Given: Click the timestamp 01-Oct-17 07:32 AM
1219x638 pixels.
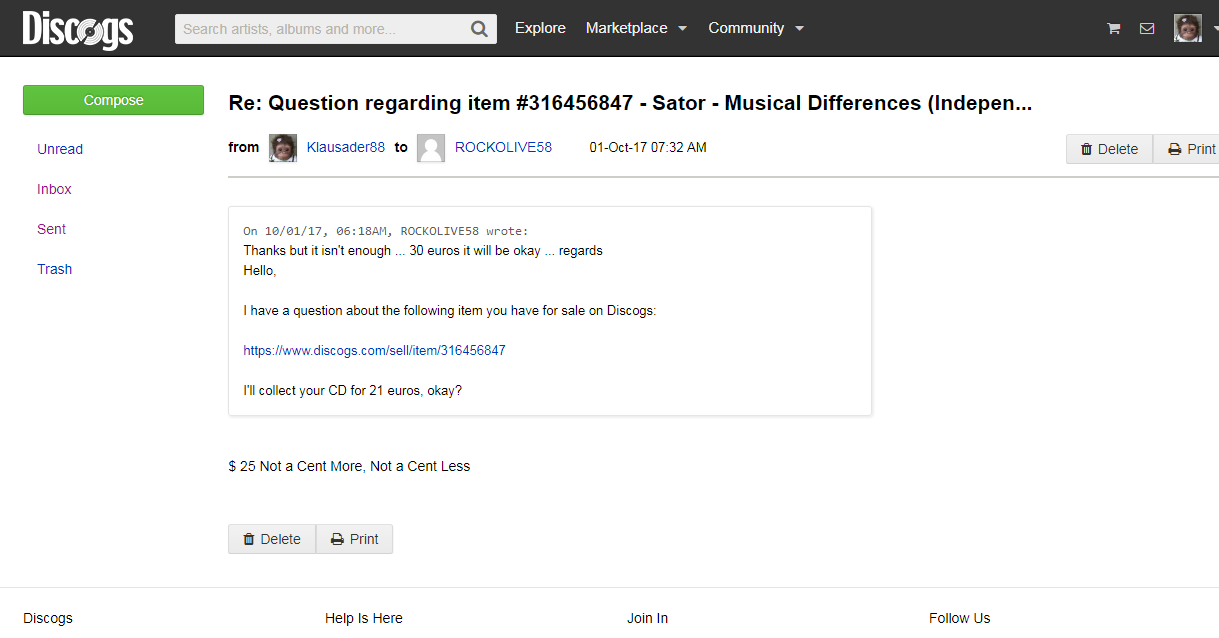Looking at the screenshot, I should [648, 147].
